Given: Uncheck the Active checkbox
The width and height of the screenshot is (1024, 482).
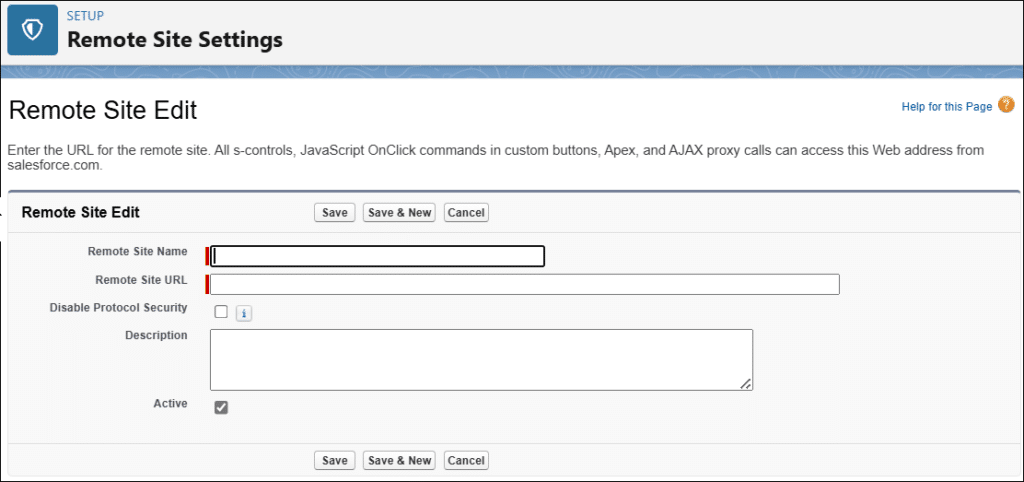Looking at the screenshot, I should coord(221,408).
